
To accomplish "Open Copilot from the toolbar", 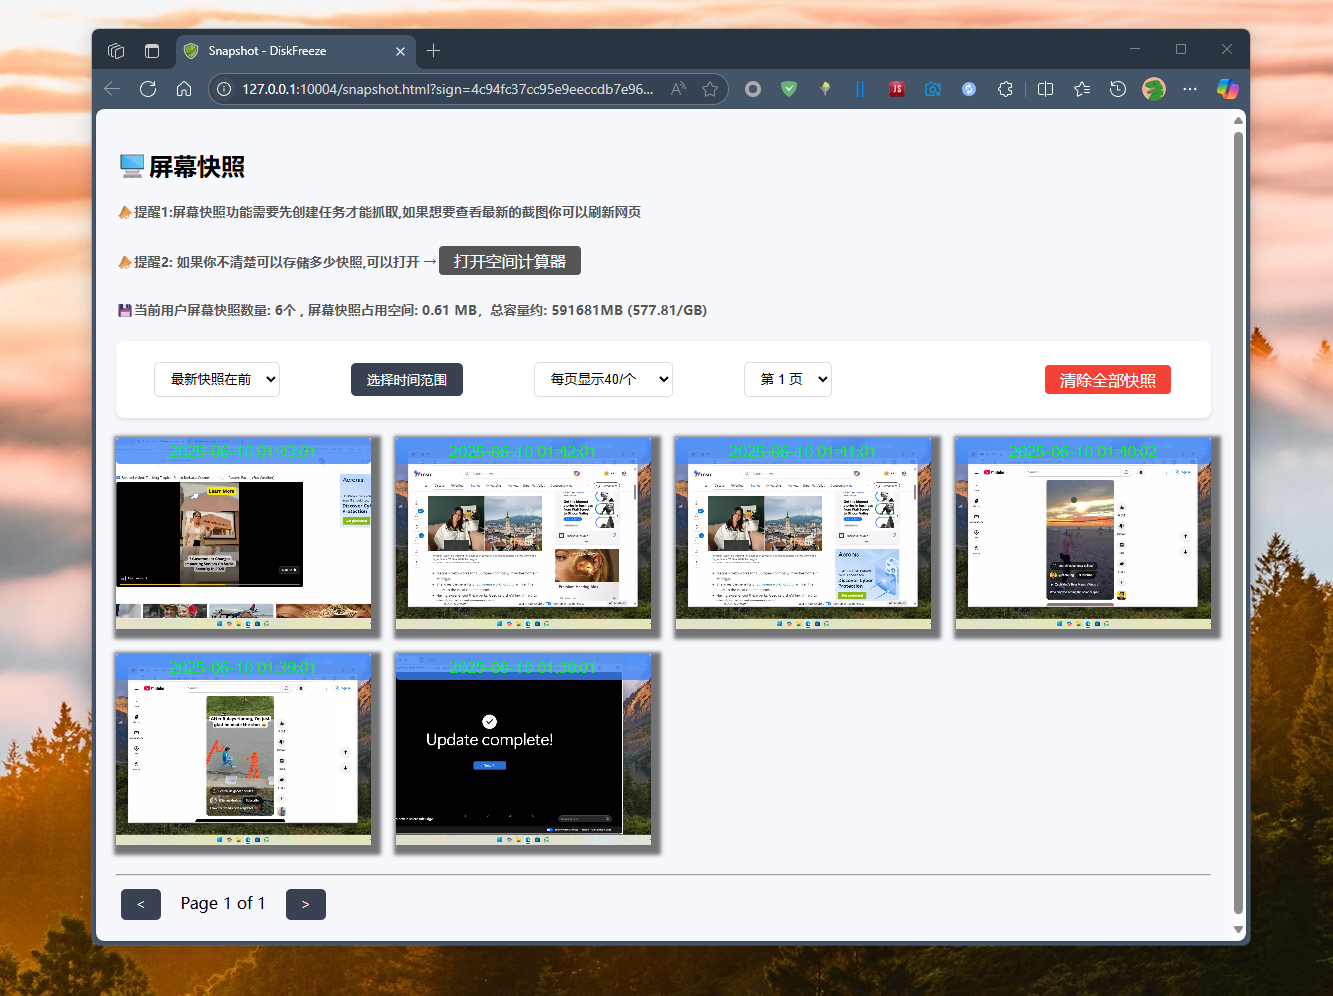I will (1227, 89).
